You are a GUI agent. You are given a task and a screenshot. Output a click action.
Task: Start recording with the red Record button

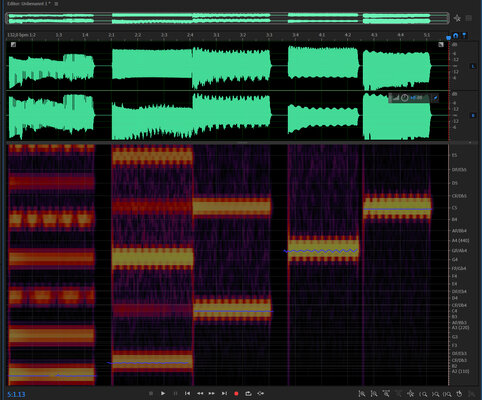point(236,394)
